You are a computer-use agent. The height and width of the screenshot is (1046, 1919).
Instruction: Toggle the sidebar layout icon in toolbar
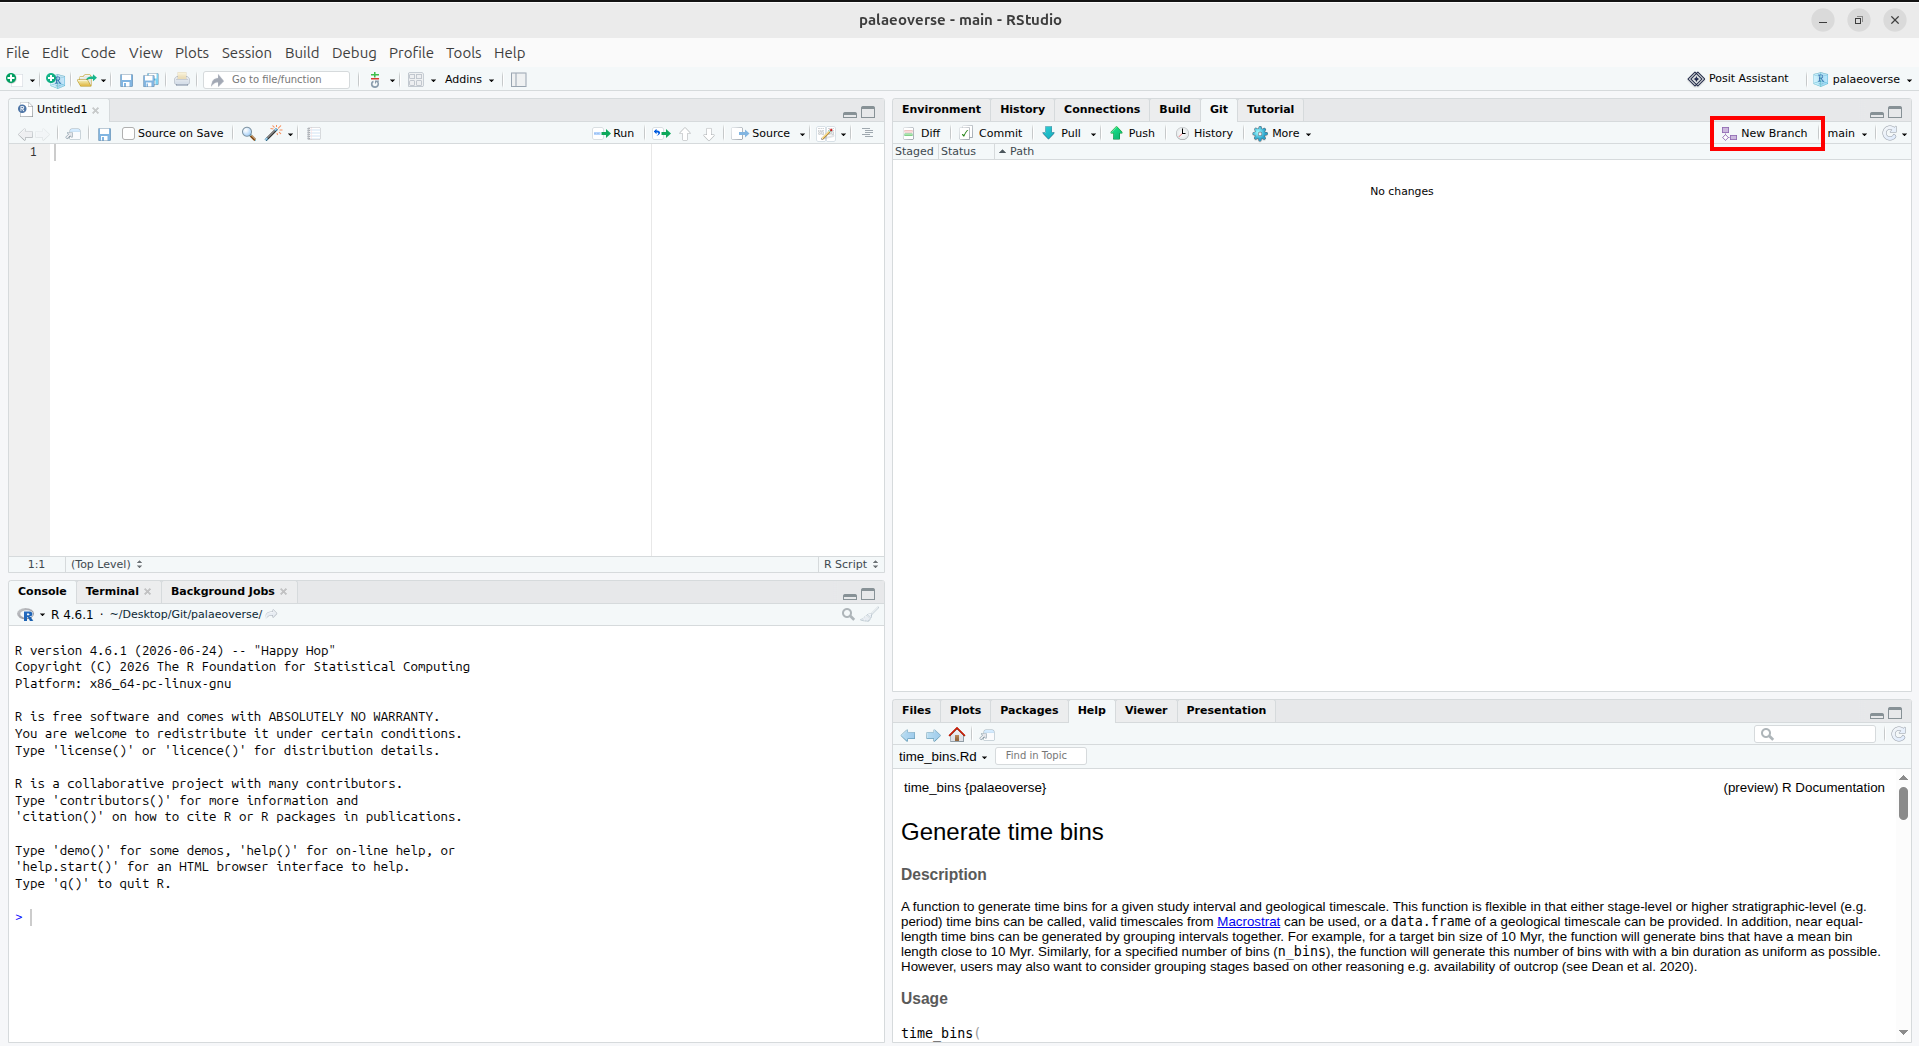click(x=519, y=80)
